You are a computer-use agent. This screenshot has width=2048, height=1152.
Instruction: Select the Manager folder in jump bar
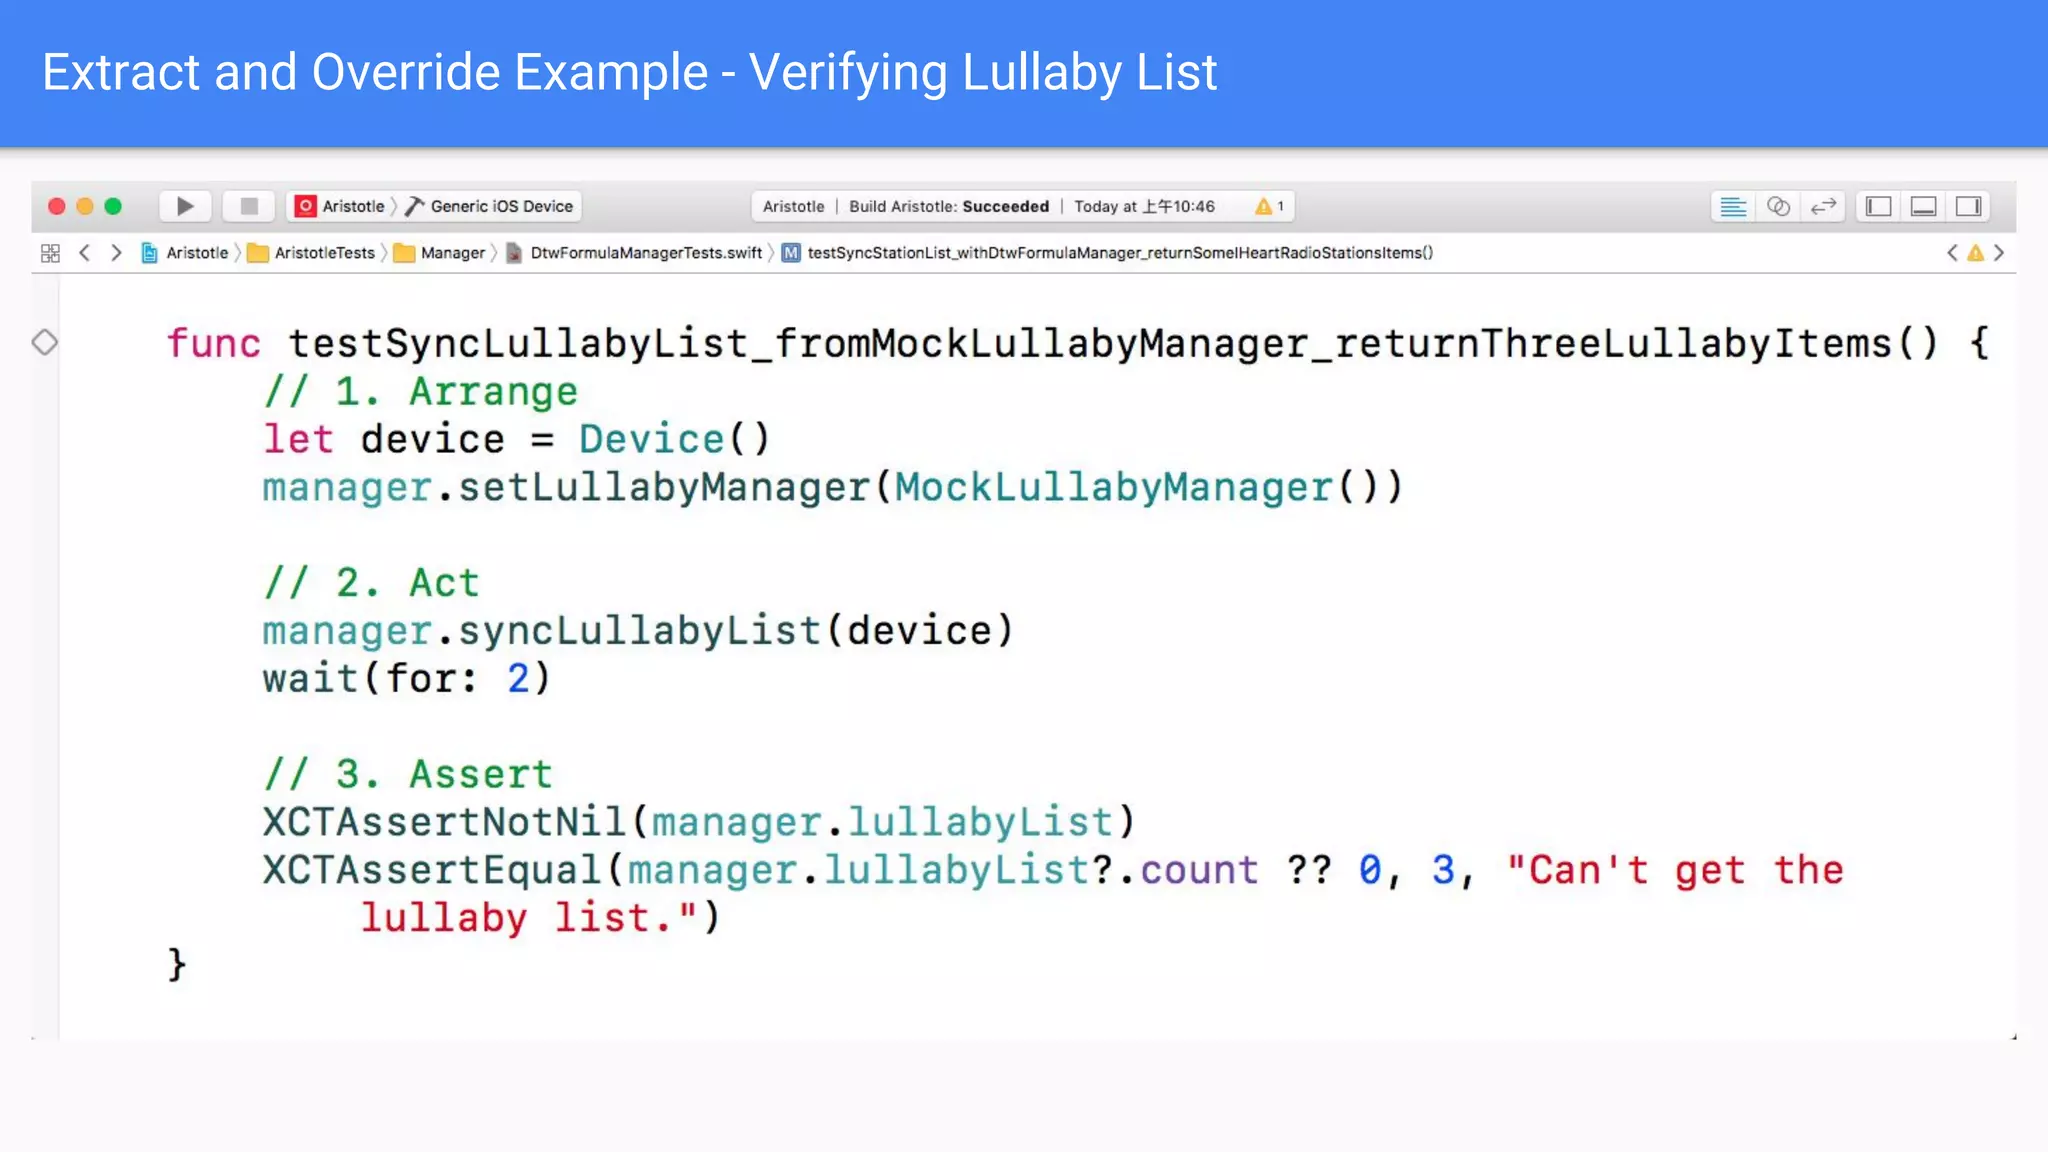pos(451,253)
